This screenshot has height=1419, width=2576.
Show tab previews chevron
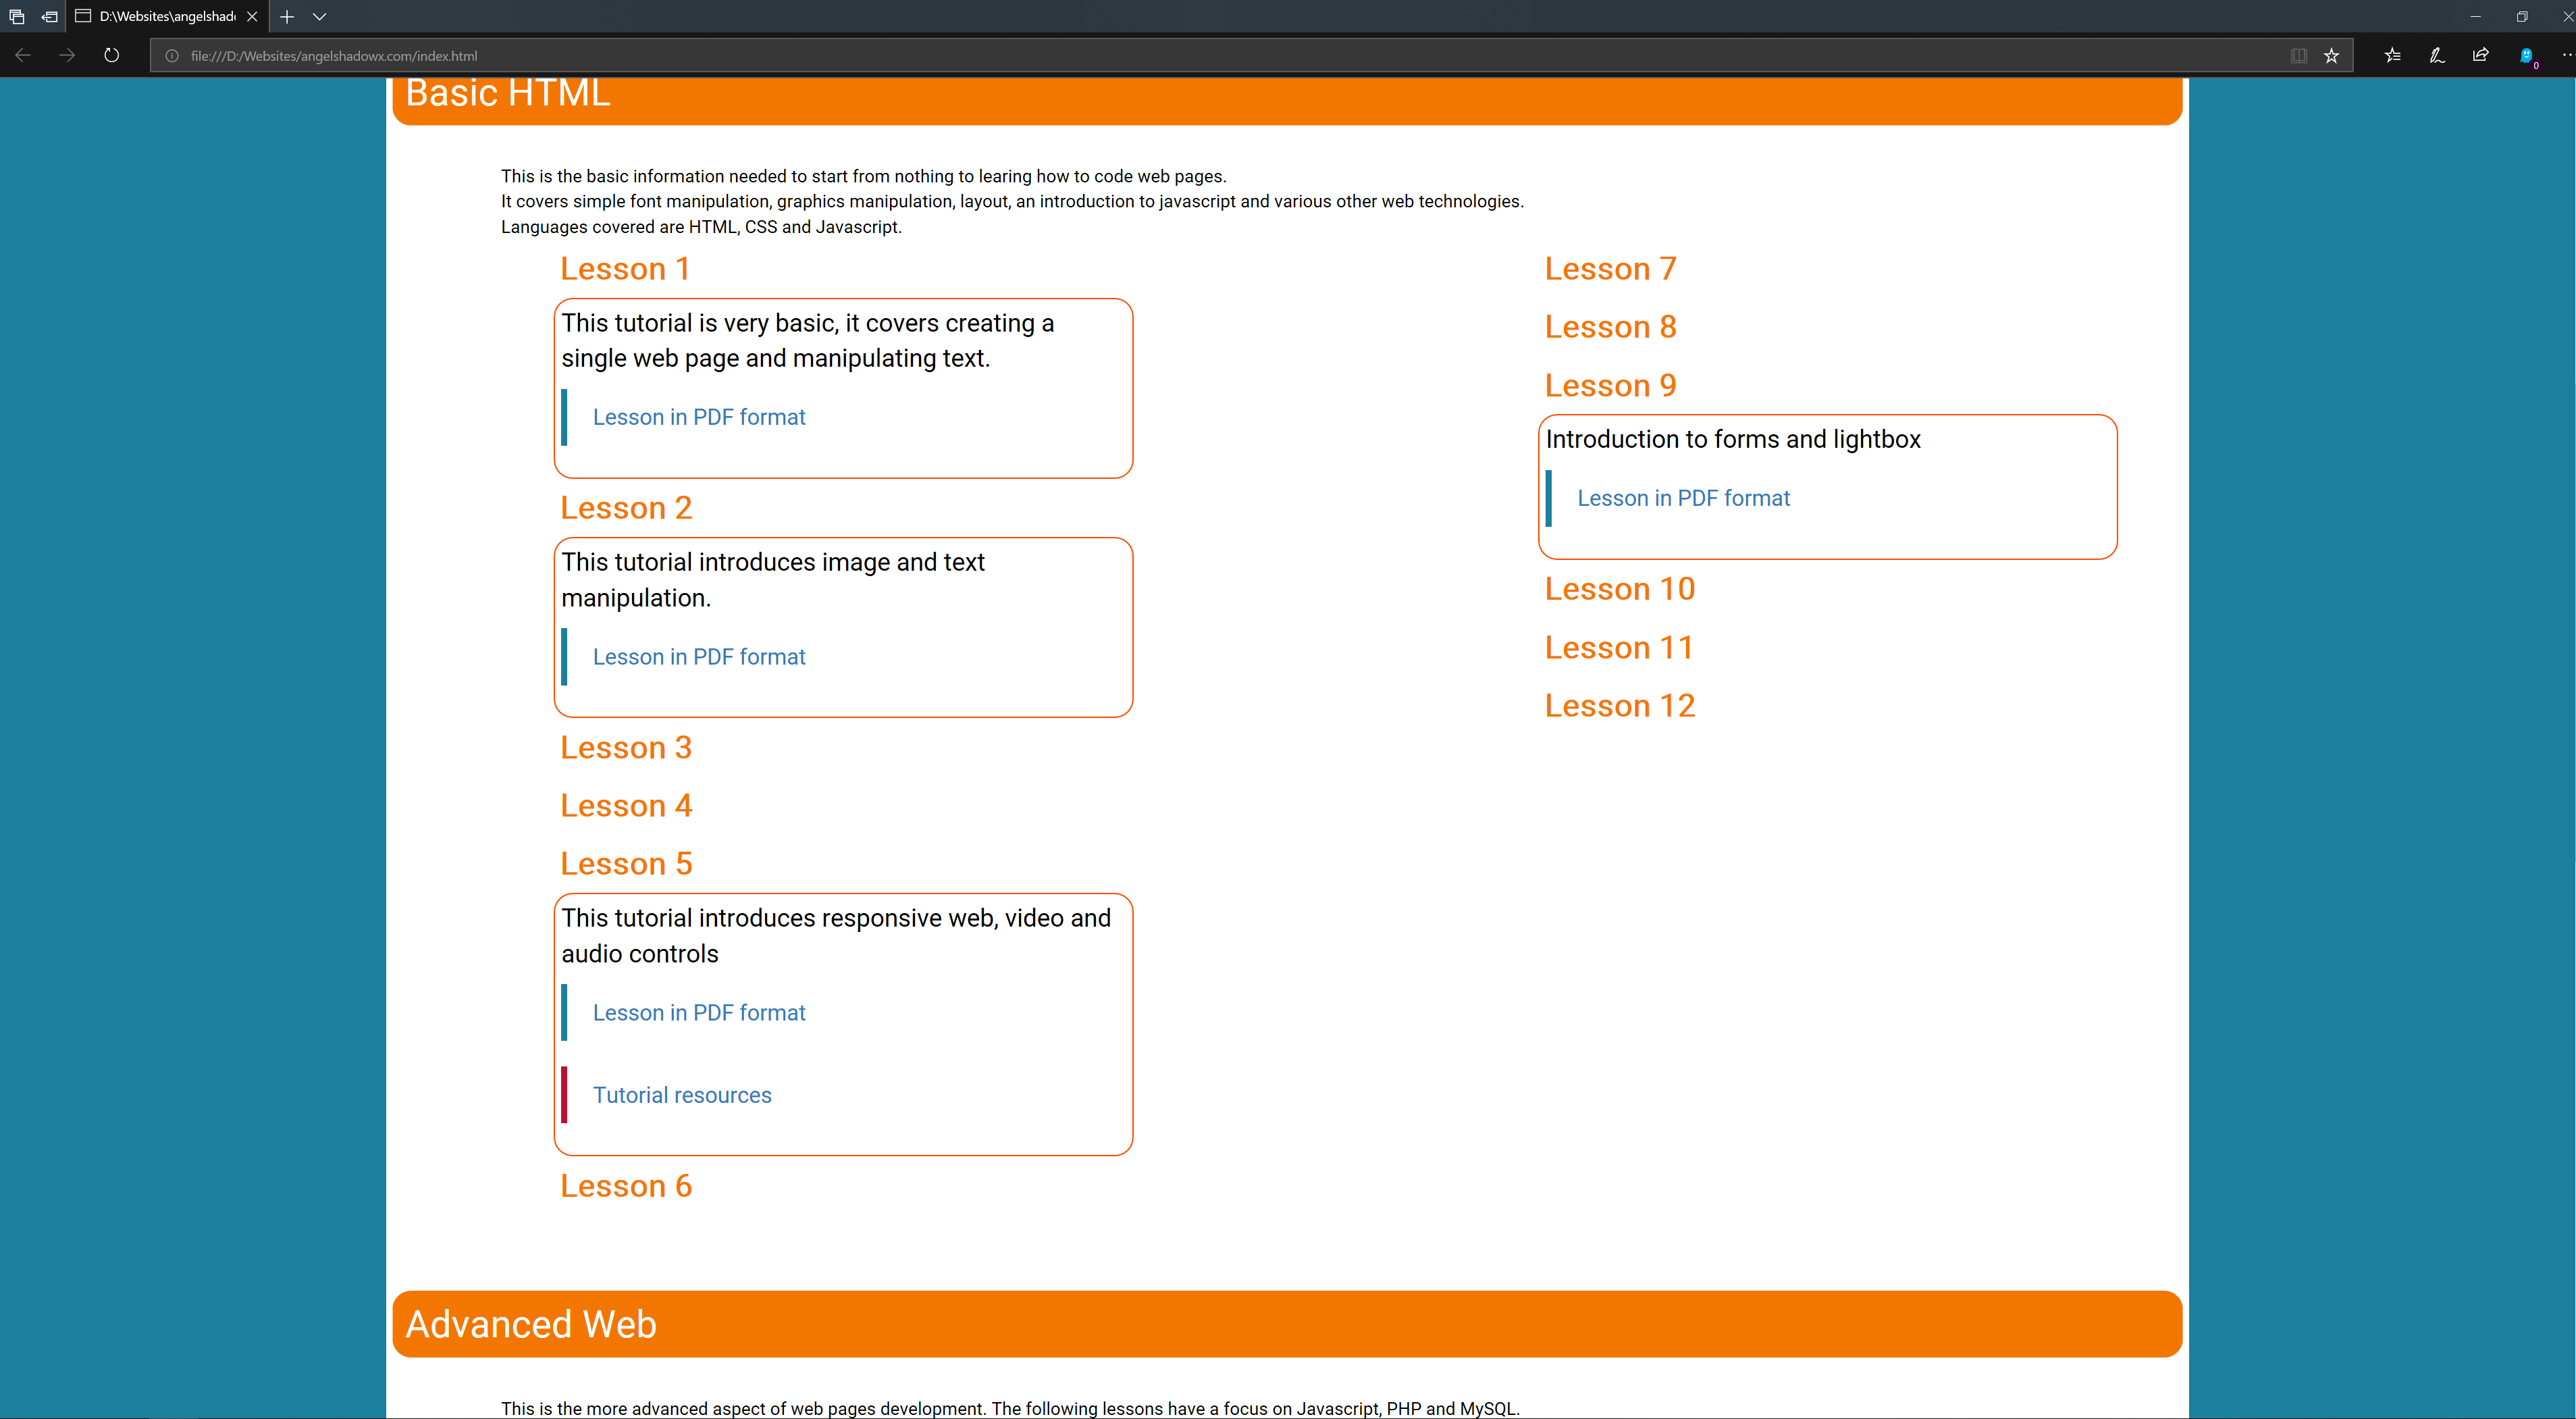320,16
